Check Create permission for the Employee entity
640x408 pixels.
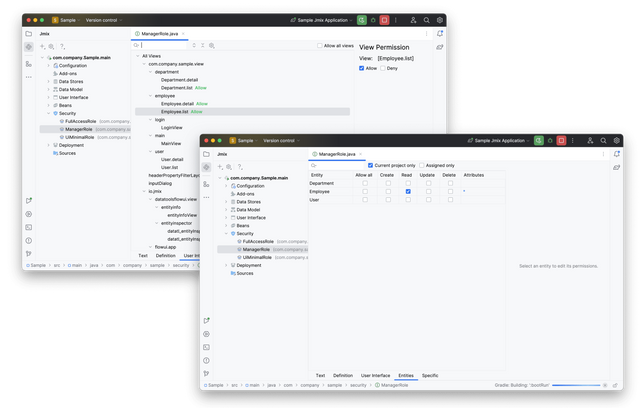pos(388,191)
